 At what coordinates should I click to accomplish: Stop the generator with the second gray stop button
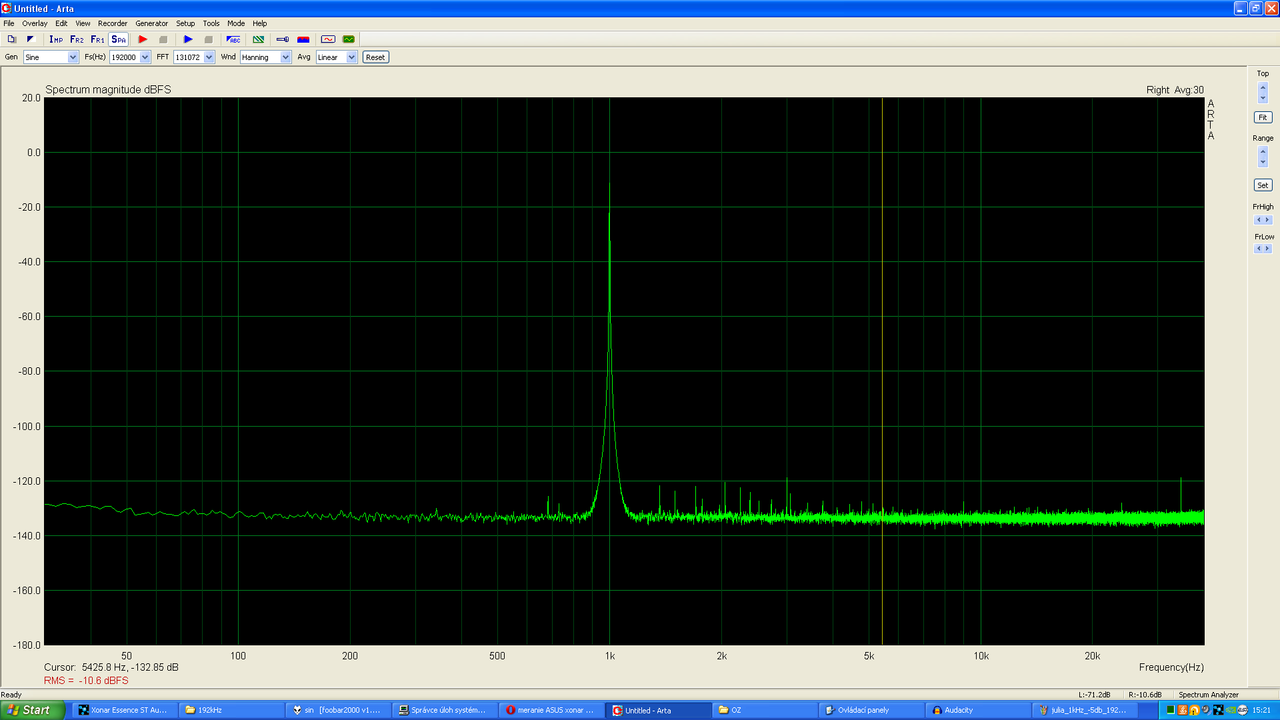tap(208, 39)
